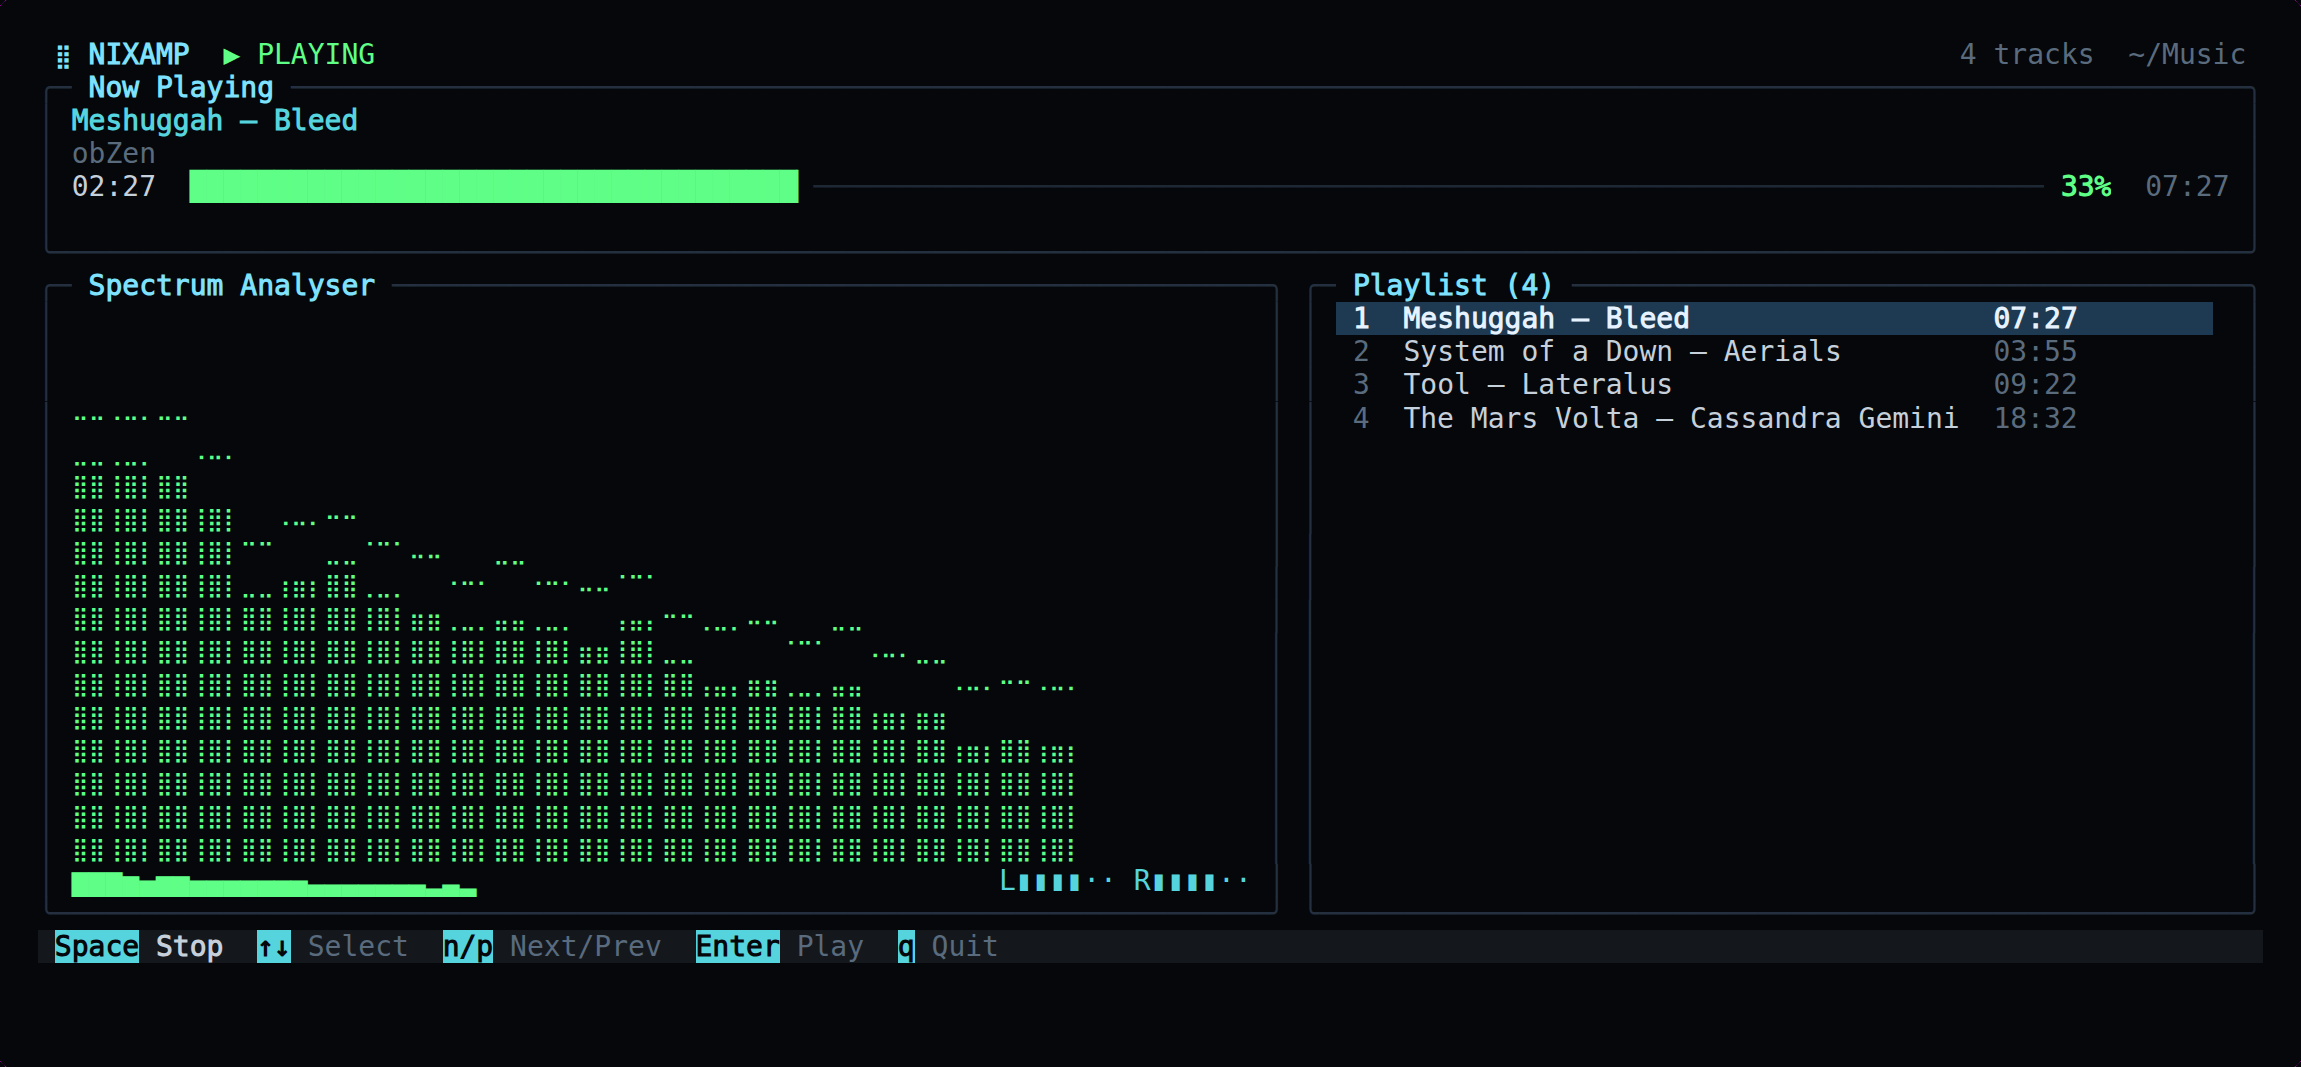The height and width of the screenshot is (1067, 2301).
Task: Click the total time 07:27 in Now Playing
Action: pos(2186,186)
